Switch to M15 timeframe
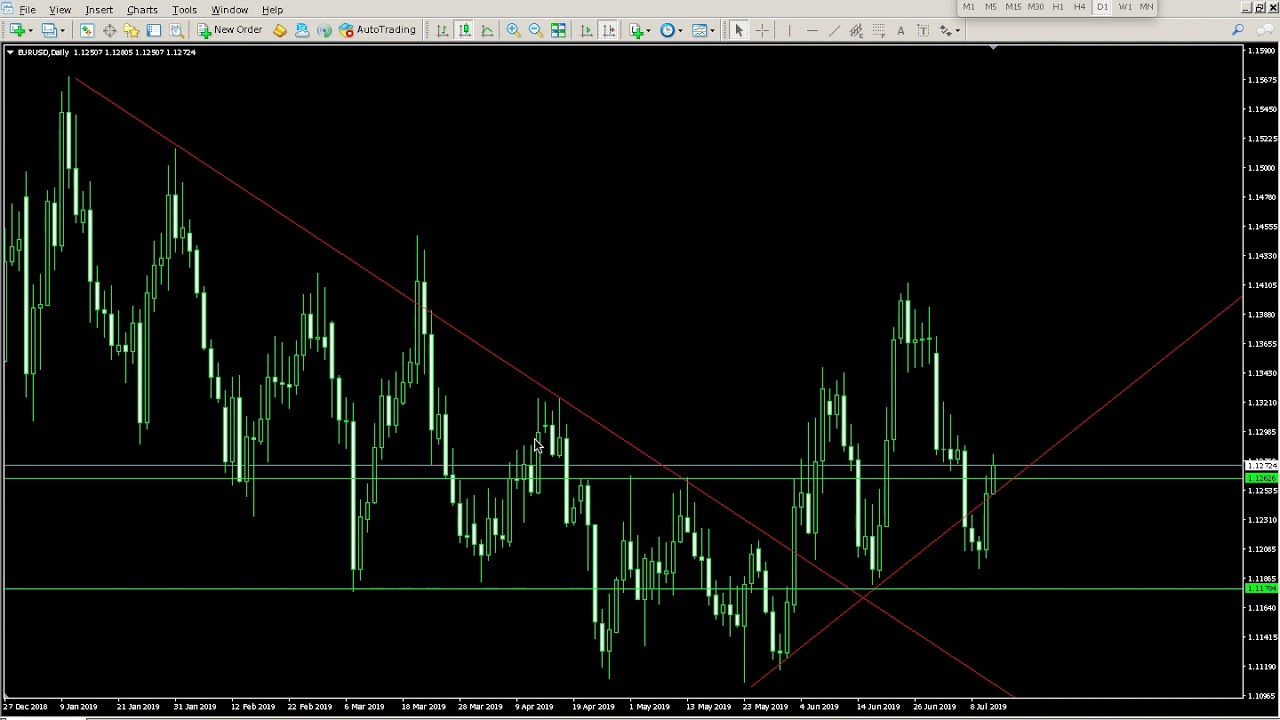The image size is (1280, 720). tap(1013, 7)
